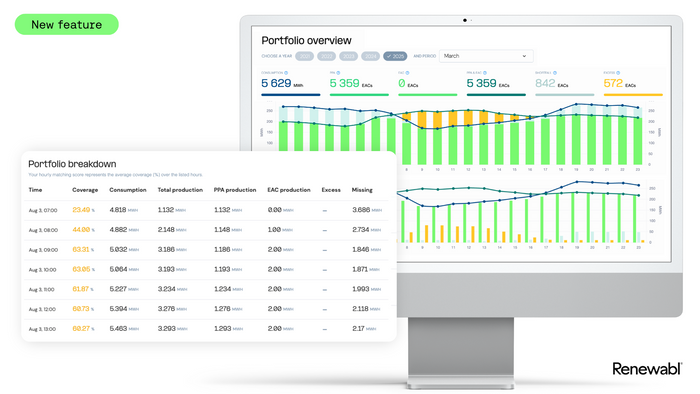700x394 pixels.
Task: Click the Portfolio overview heading
Action: point(306,41)
